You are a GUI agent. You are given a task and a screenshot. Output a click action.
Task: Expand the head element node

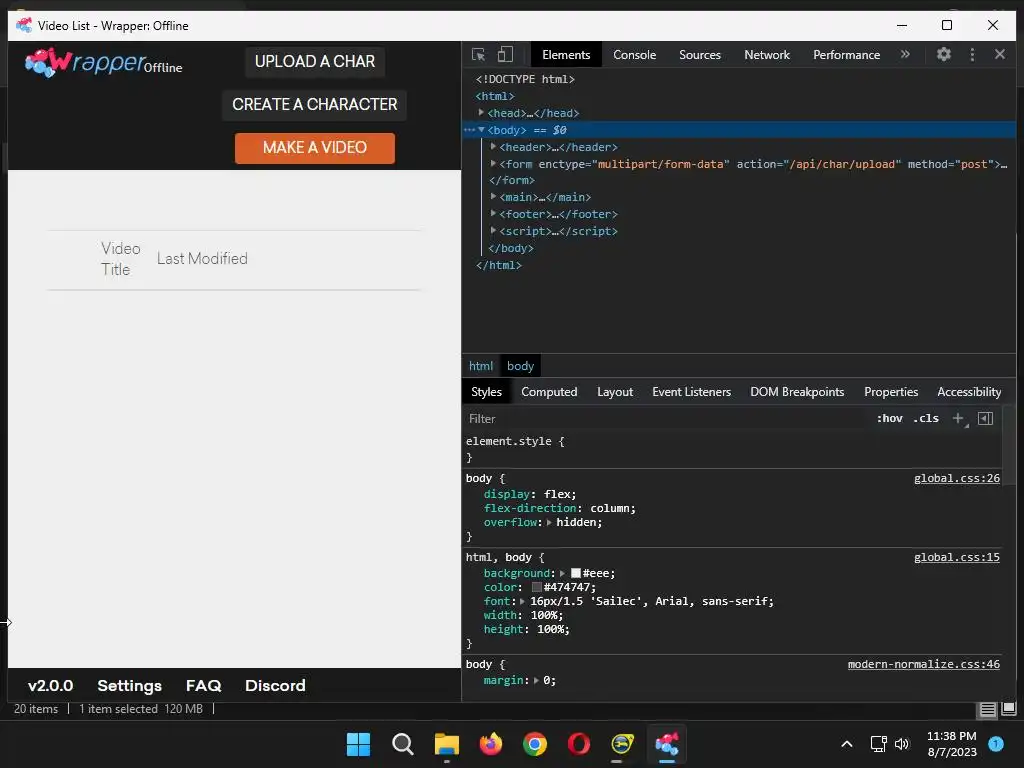tap(481, 113)
